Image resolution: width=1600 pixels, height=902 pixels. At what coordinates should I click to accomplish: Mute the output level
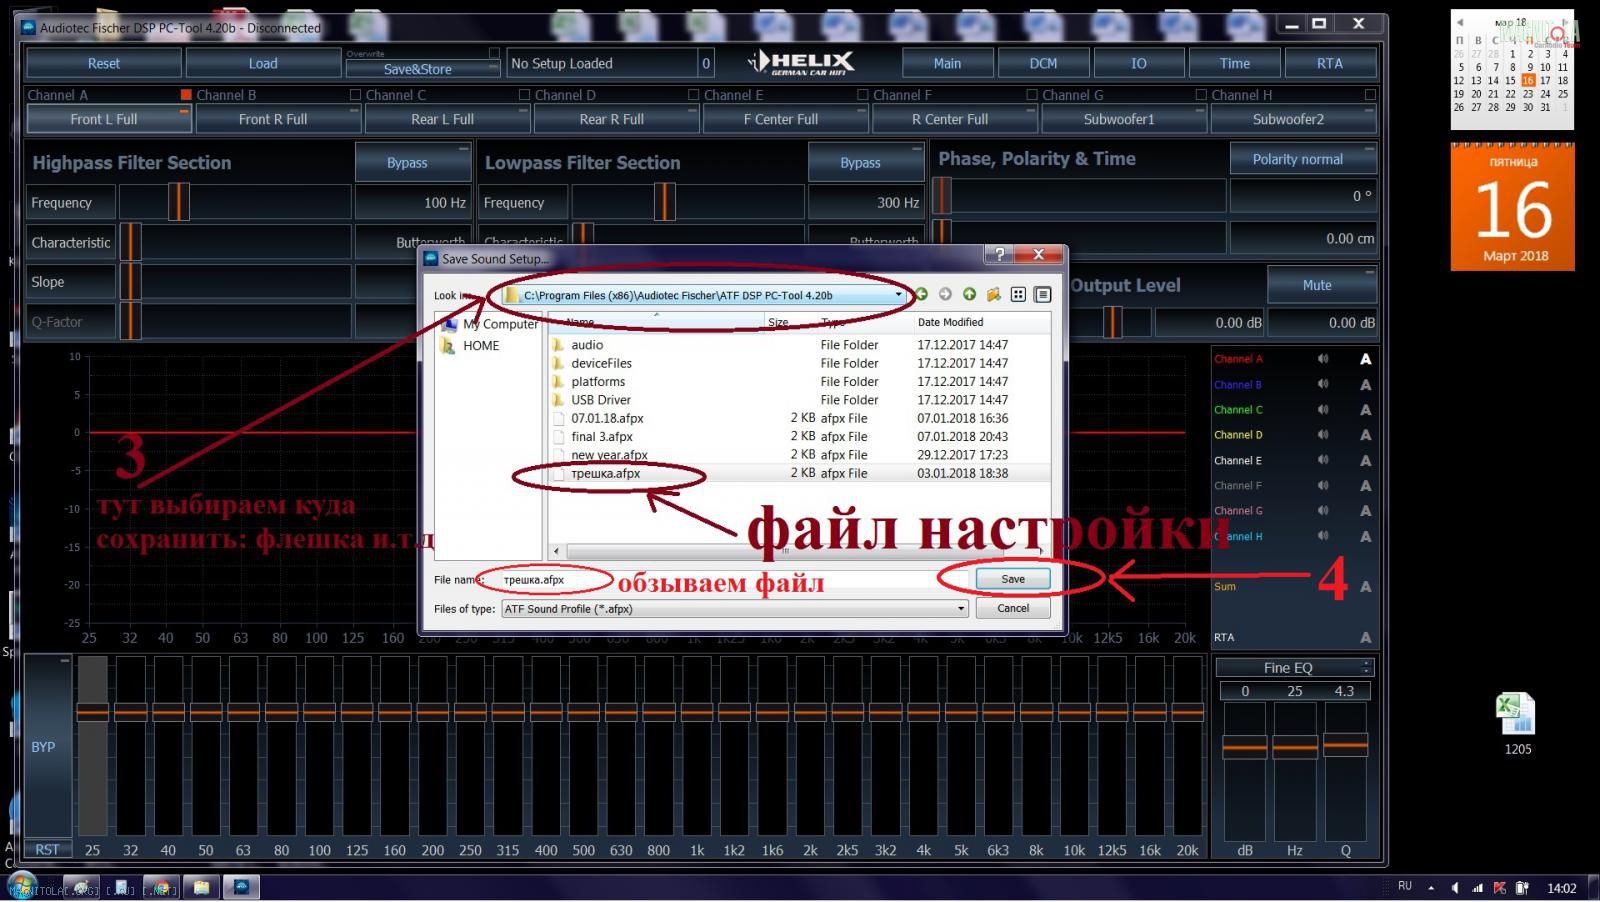click(x=1322, y=285)
